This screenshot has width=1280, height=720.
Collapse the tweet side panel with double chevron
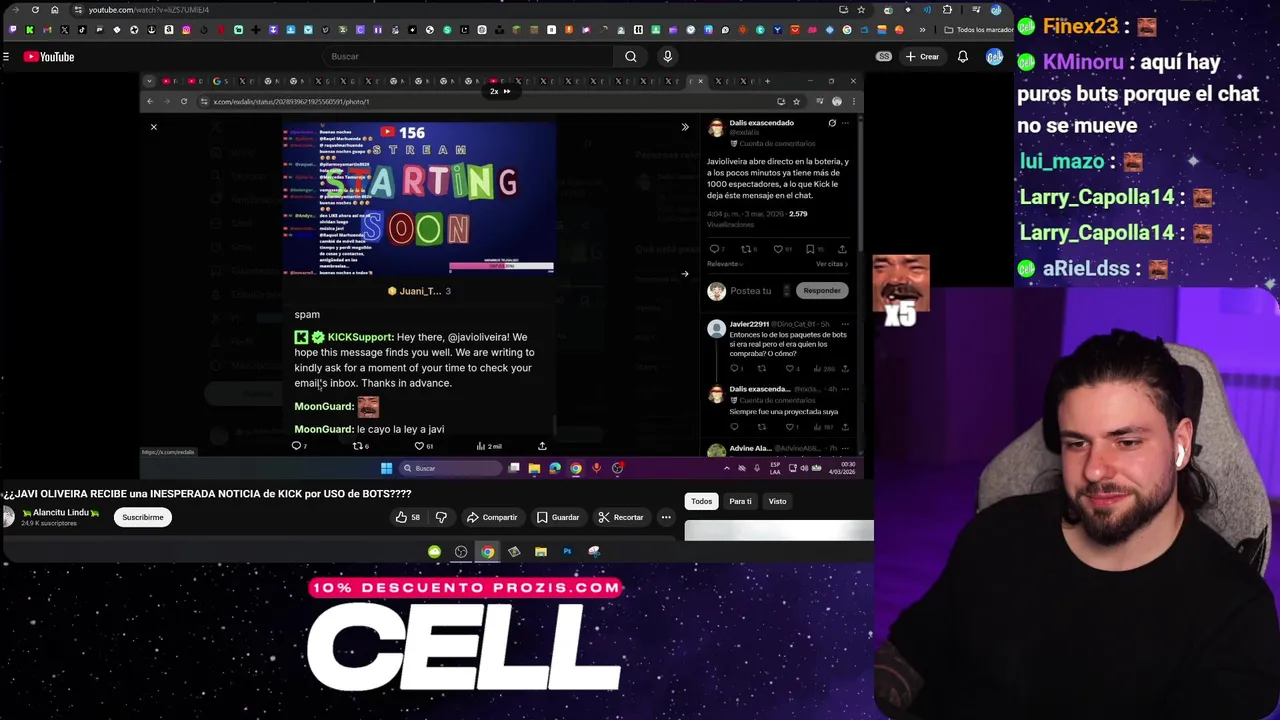click(685, 127)
